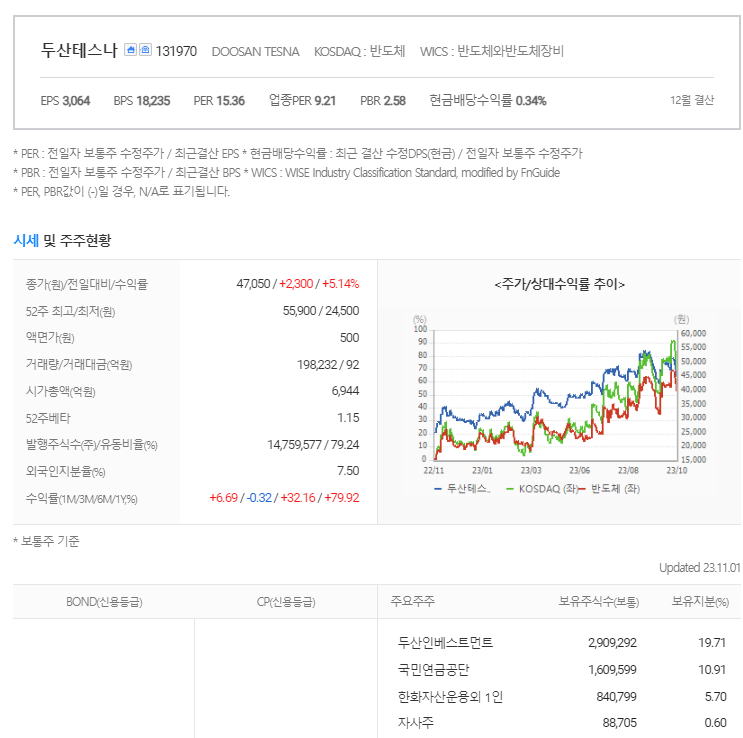This screenshot has width=743, height=738.
Task: Open company homepage via the house icon
Action: (x=130, y=50)
